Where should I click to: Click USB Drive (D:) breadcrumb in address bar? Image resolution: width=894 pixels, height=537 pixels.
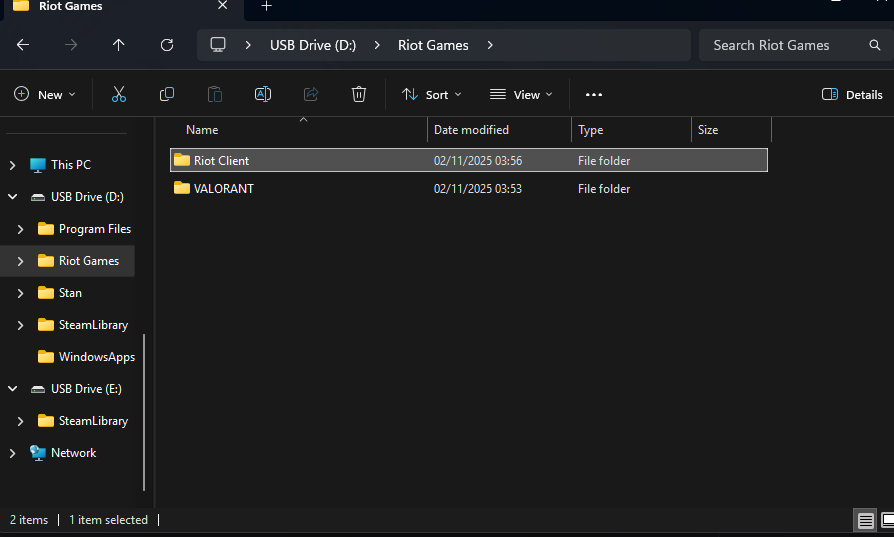313,45
